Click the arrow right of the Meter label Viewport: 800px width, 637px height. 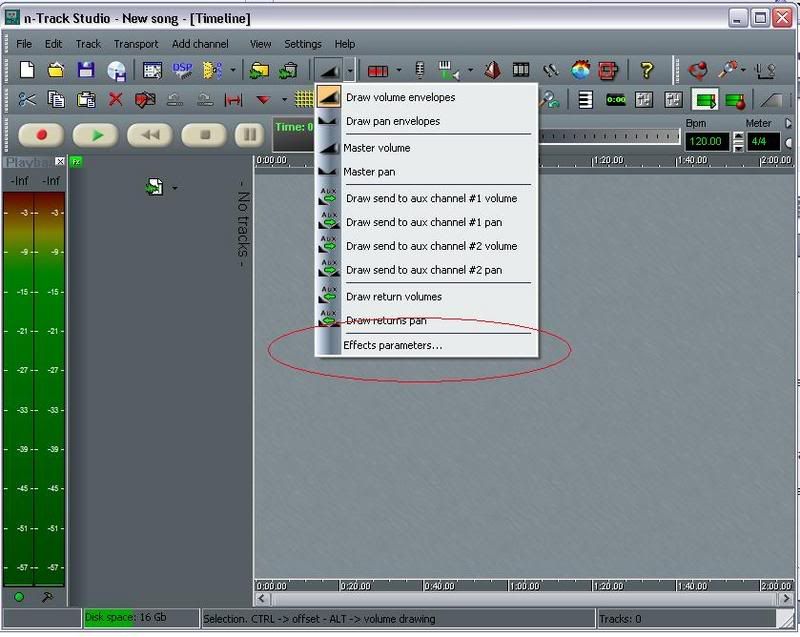[788, 123]
